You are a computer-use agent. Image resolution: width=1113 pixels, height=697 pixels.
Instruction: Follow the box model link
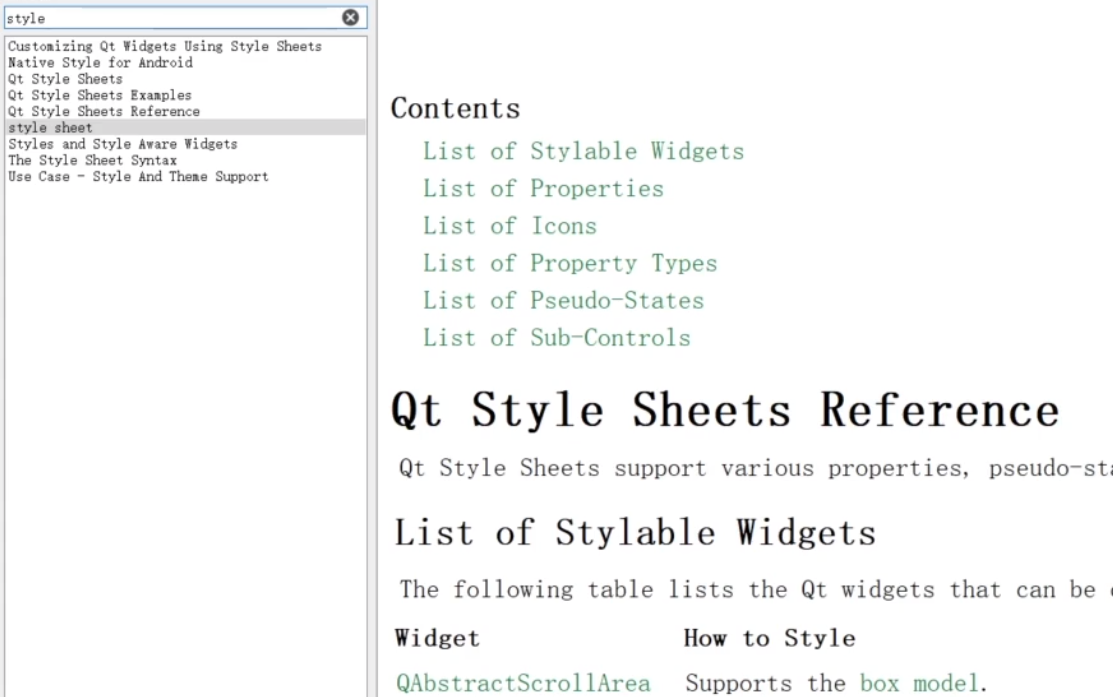[920, 683]
